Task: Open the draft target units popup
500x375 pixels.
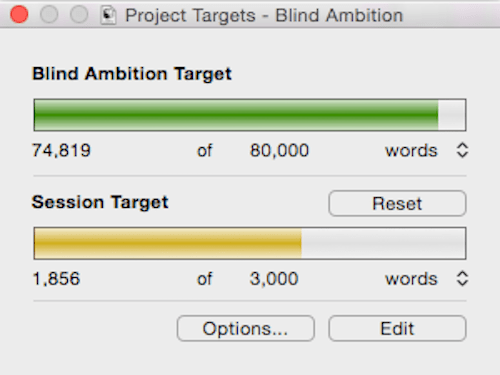Action: 462,150
